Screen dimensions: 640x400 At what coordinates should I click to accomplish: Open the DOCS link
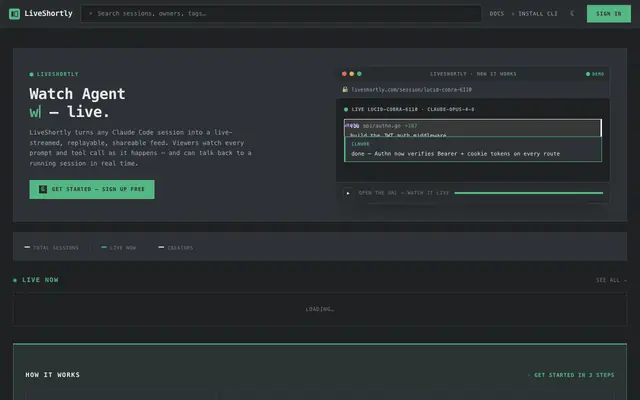coord(497,13)
